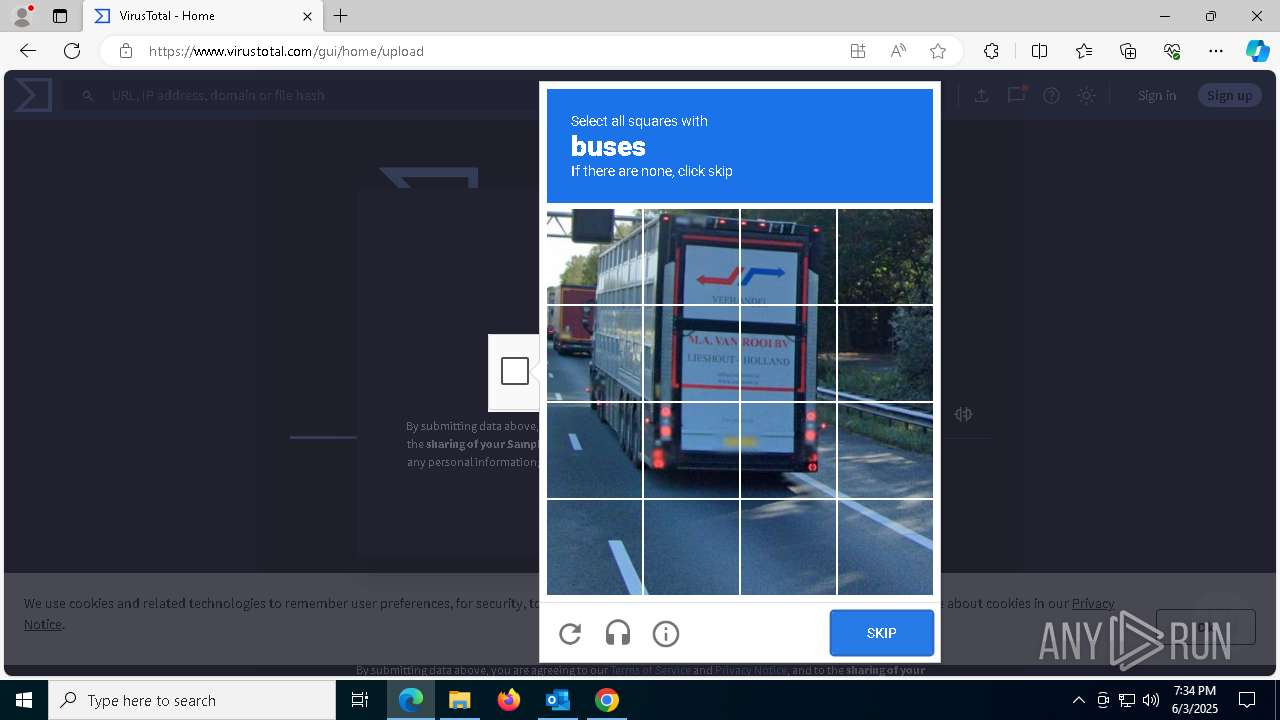This screenshot has width=1280, height=720.
Task: Open Windows Start menu
Action: tap(24, 700)
